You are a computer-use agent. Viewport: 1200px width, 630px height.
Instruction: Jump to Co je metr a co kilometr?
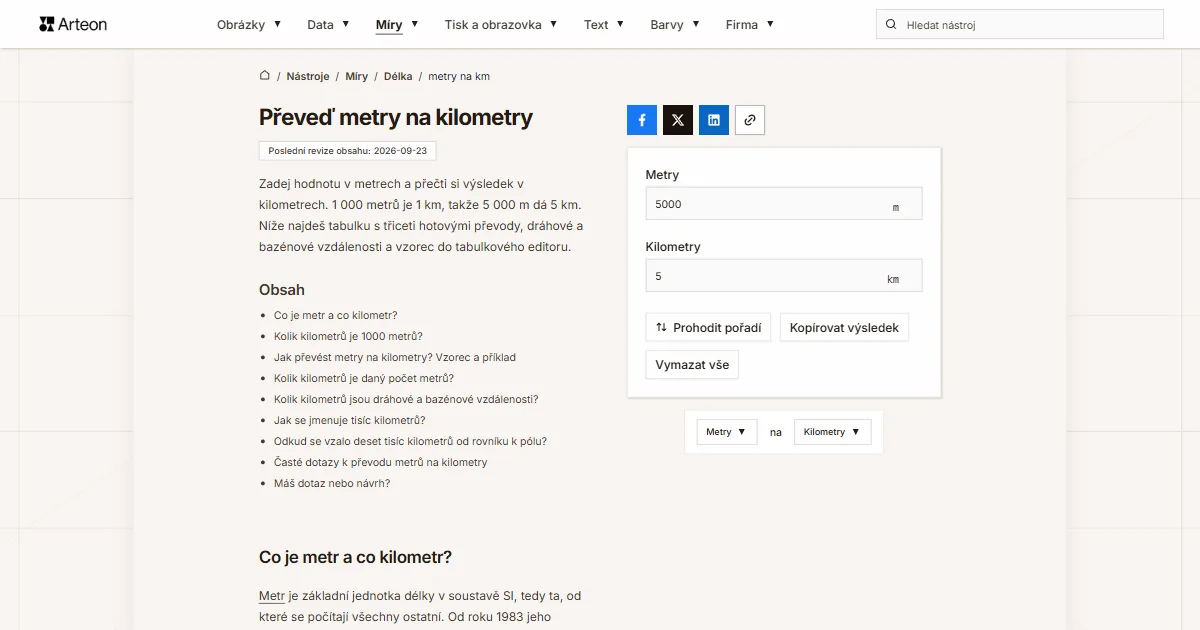tap(336, 315)
